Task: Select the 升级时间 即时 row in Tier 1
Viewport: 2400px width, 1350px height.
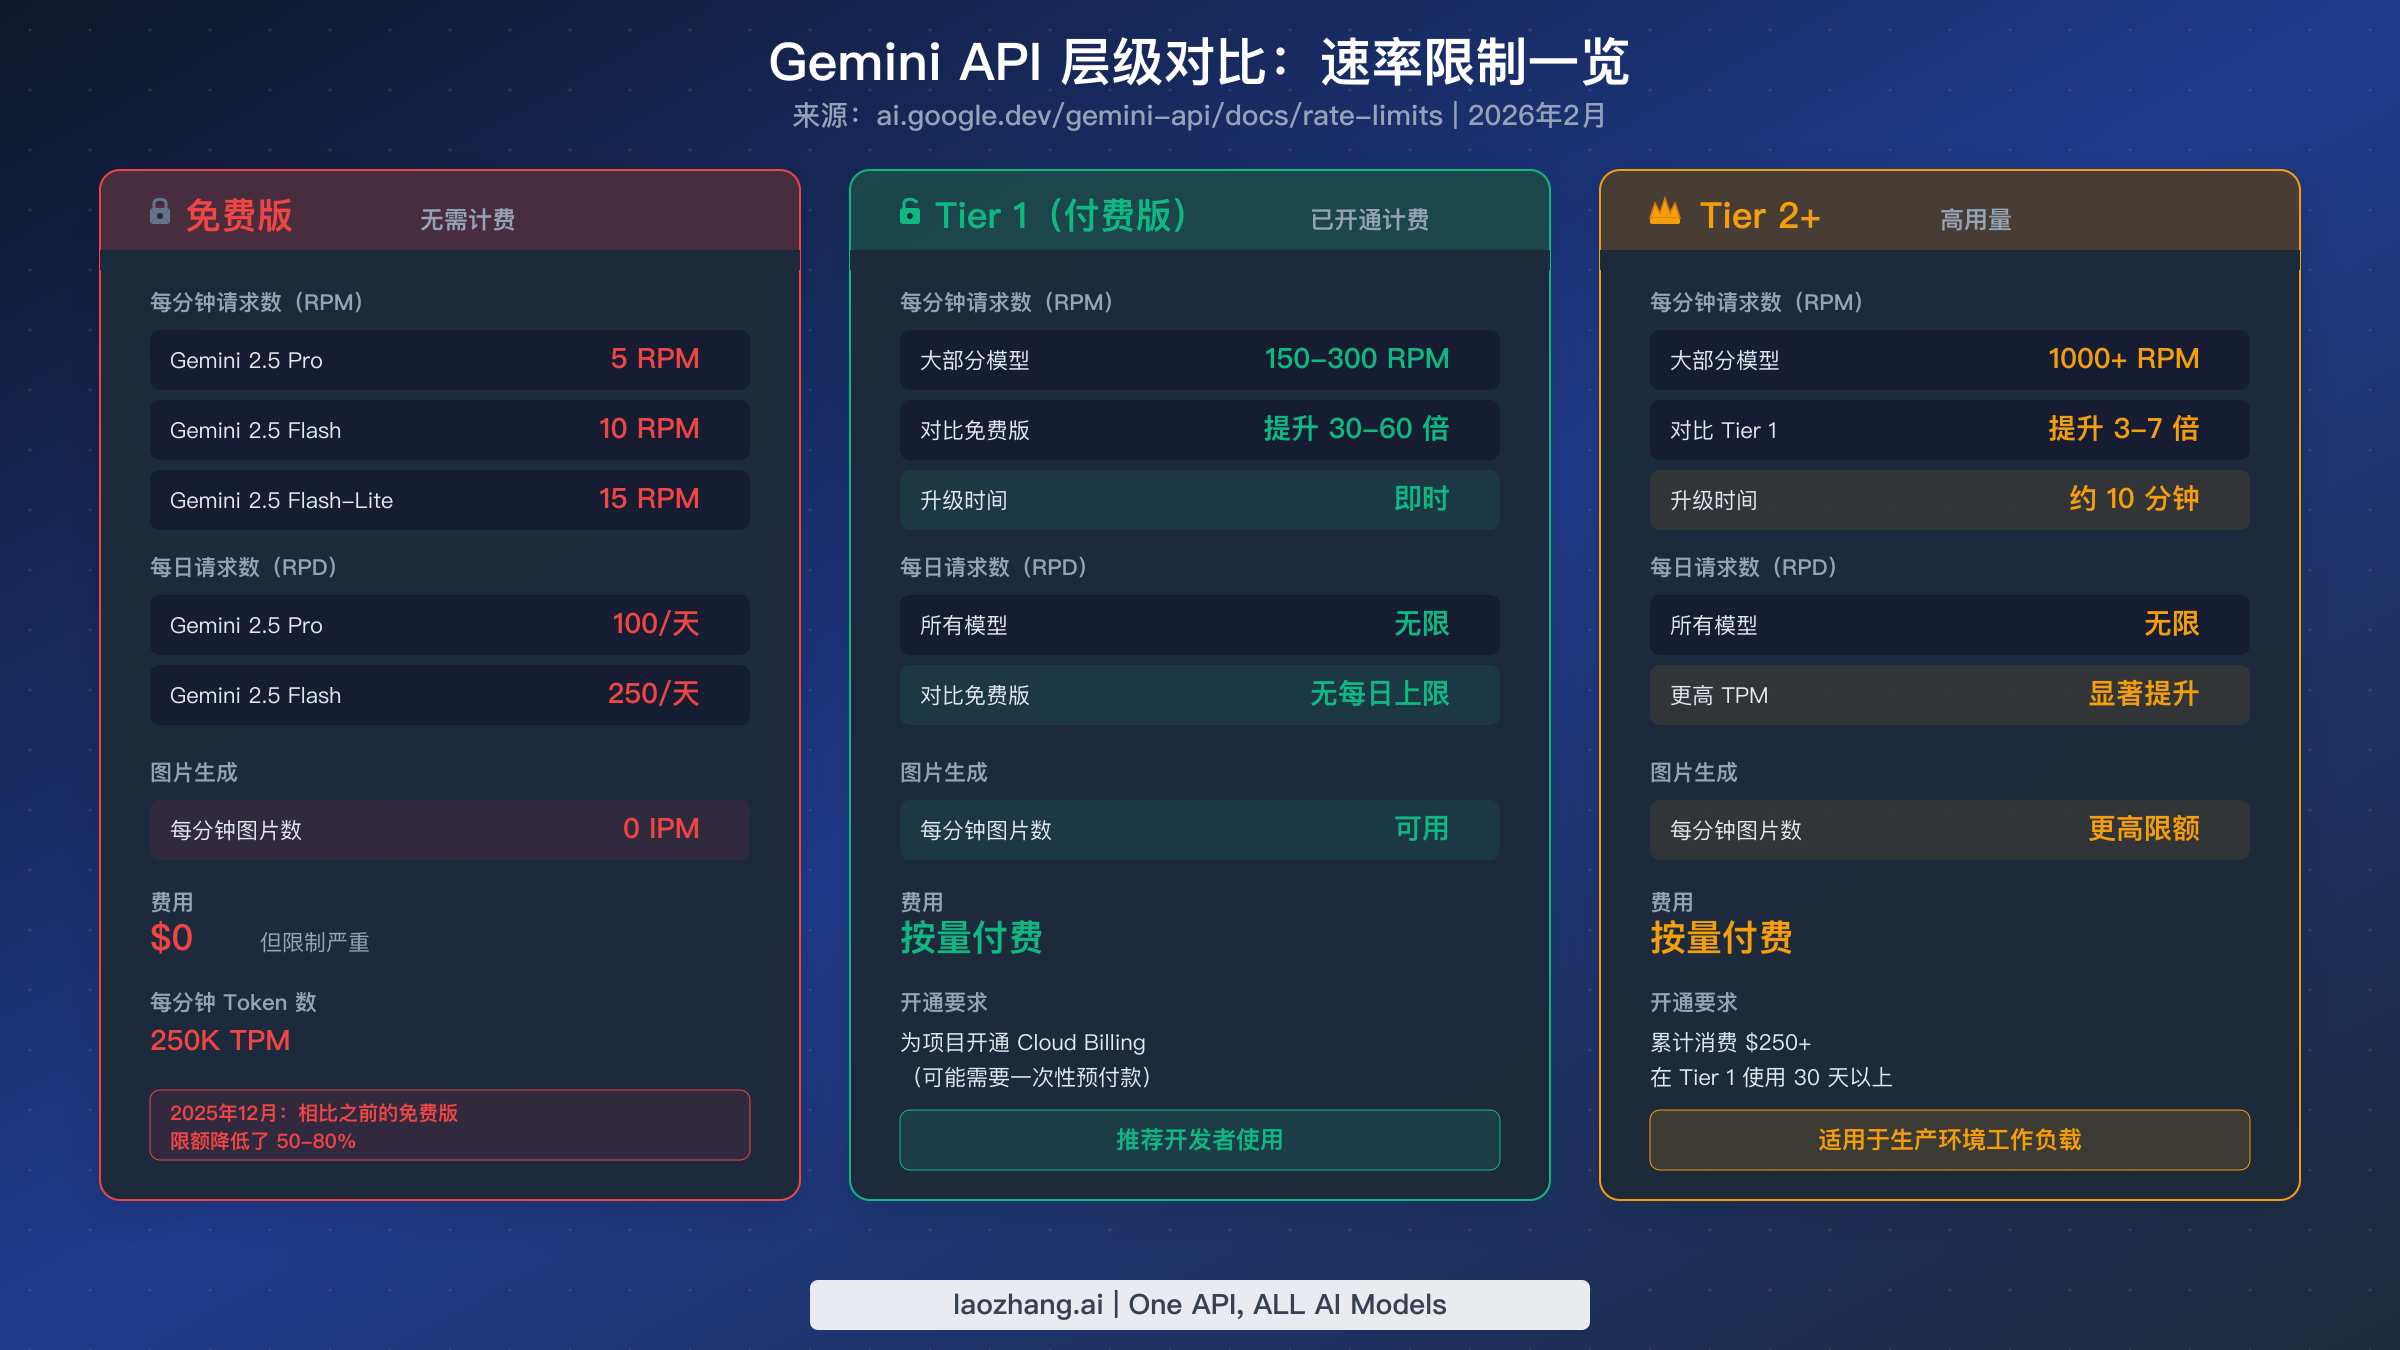Action: pyautogui.click(x=1198, y=500)
